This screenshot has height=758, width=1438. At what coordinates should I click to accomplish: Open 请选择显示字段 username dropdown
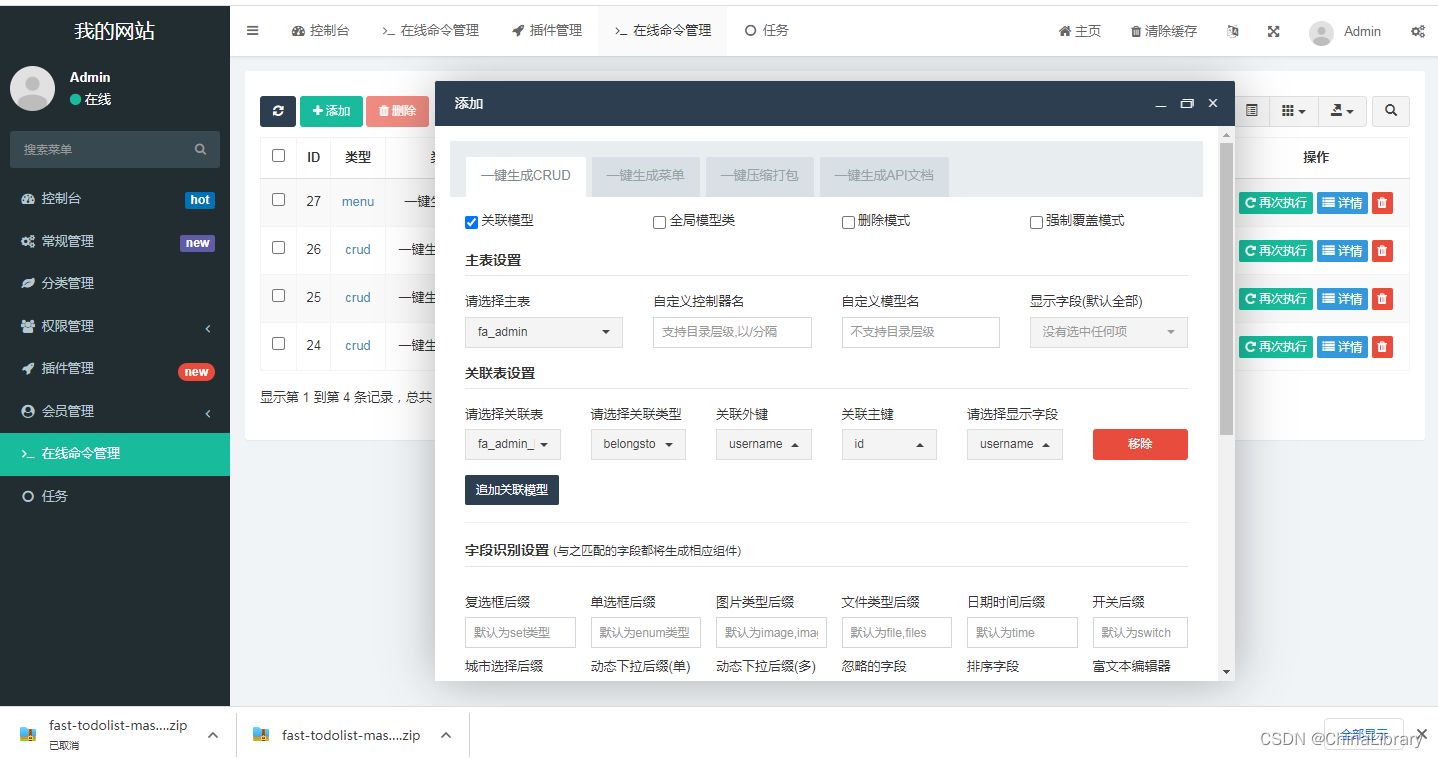tap(1015, 444)
